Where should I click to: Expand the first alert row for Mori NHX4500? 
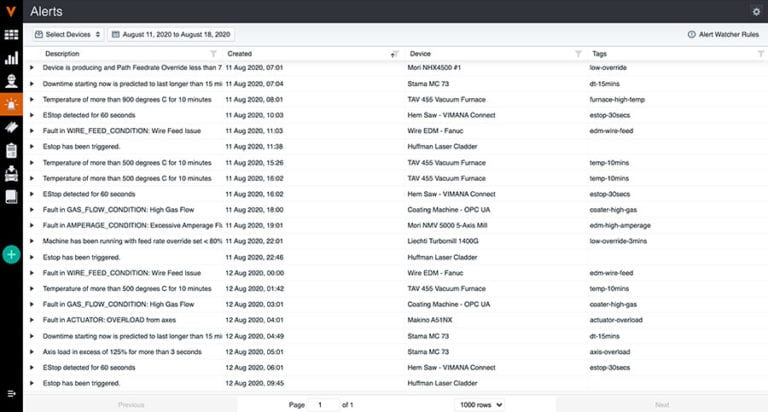pos(32,68)
